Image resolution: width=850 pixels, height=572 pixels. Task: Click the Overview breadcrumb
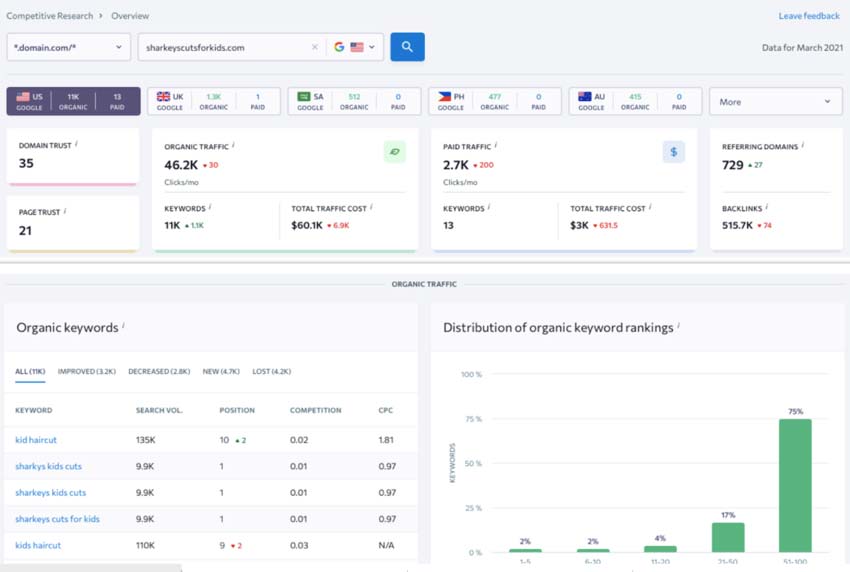130,16
